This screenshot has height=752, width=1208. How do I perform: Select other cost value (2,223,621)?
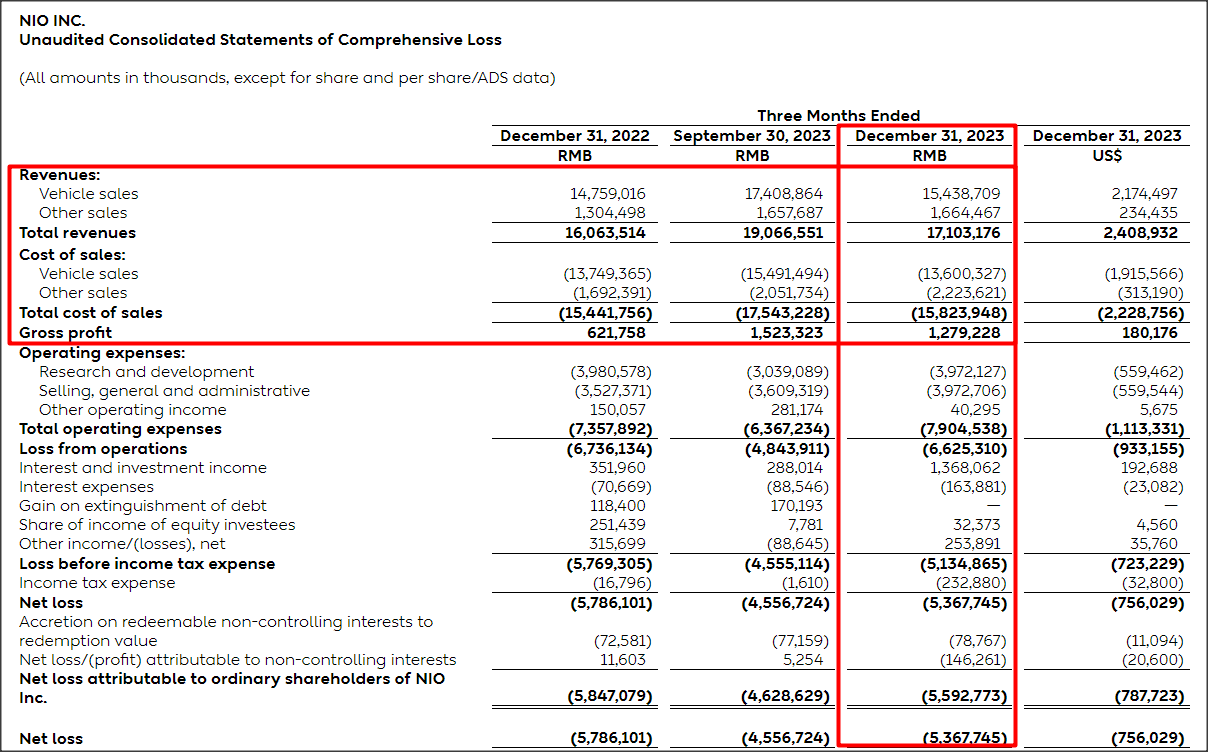(x=964, y=293)
